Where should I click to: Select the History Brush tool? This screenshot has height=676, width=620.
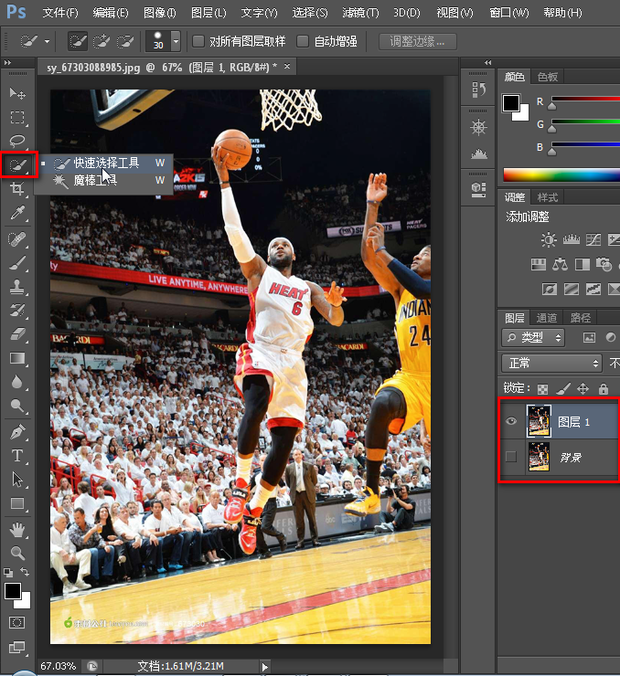point(17,310)
